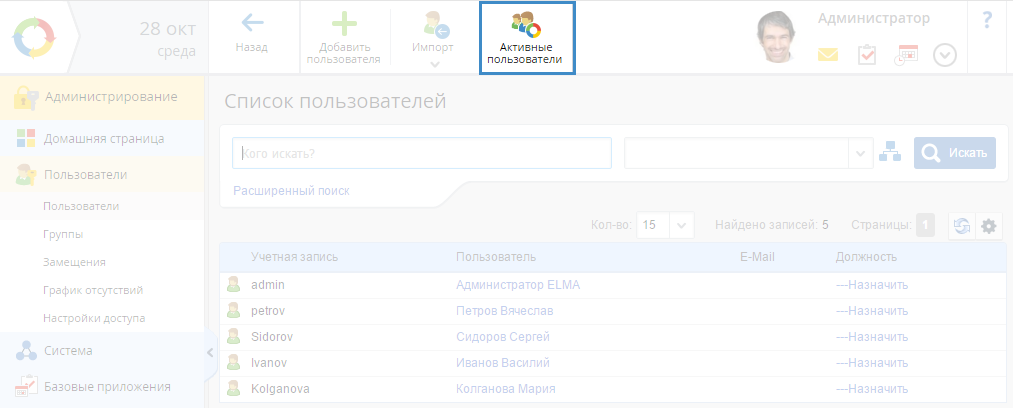Click the Базовые приложения icon
The image size is (1013, 408).
pos(26,386)
